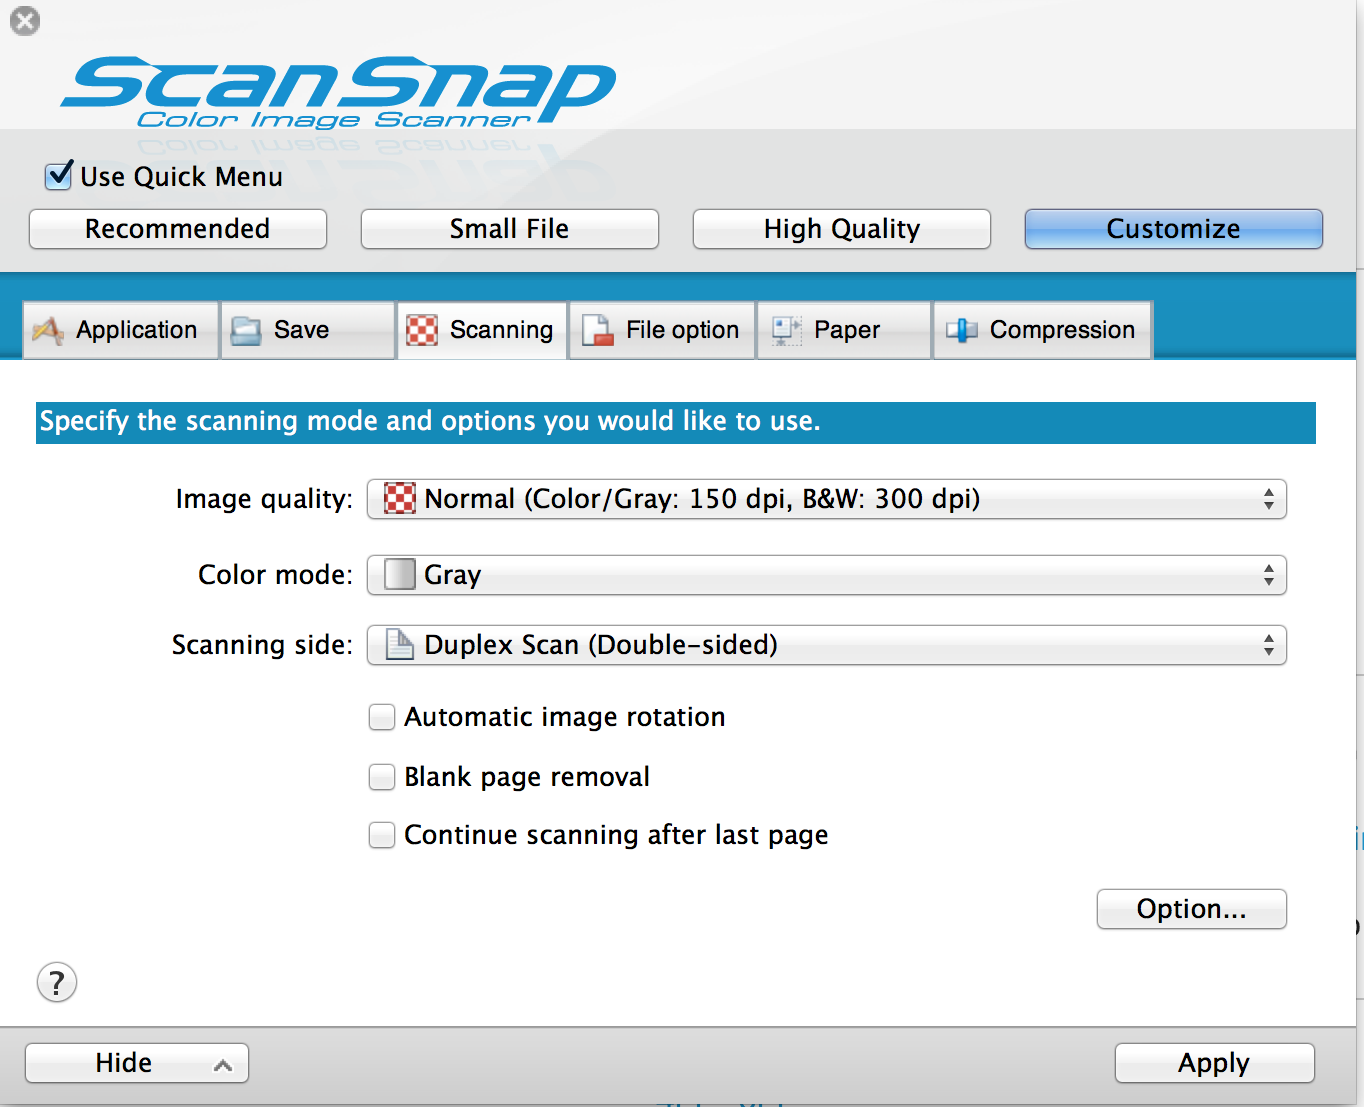Switch to the Save tab
The image size is (1364, 1107).
307,330
